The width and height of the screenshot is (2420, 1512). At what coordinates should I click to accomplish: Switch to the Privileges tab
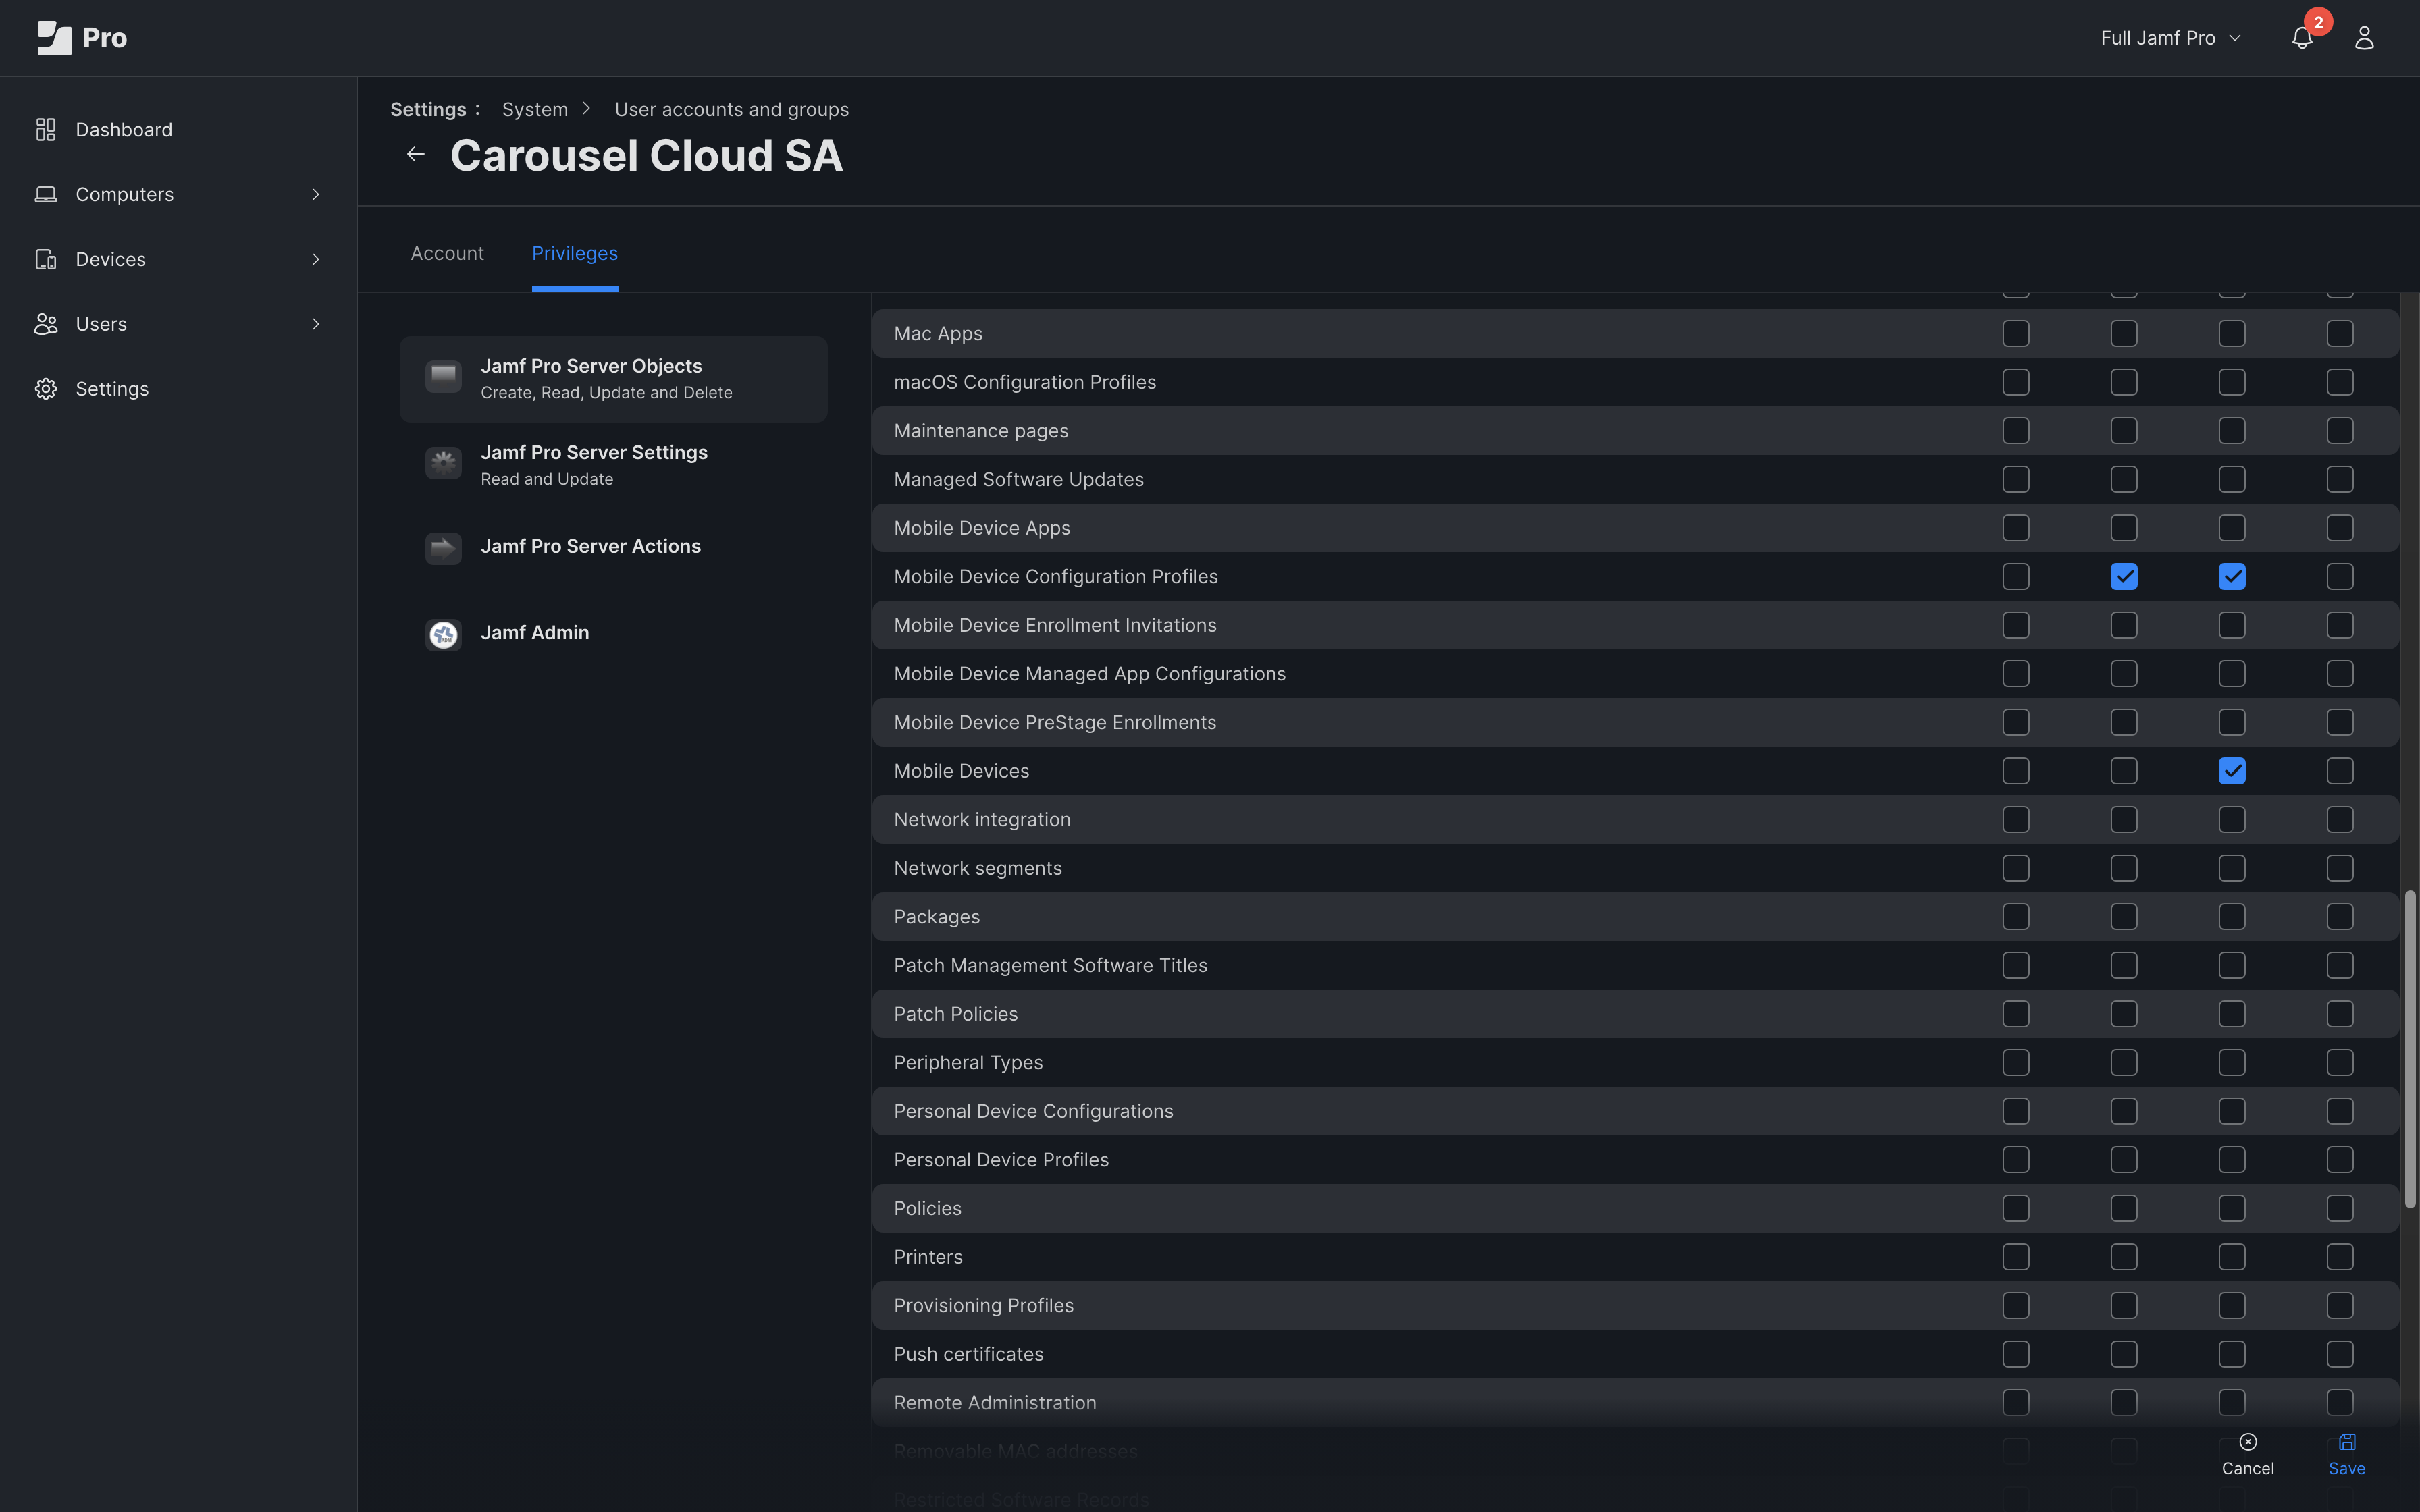(575, 254)
